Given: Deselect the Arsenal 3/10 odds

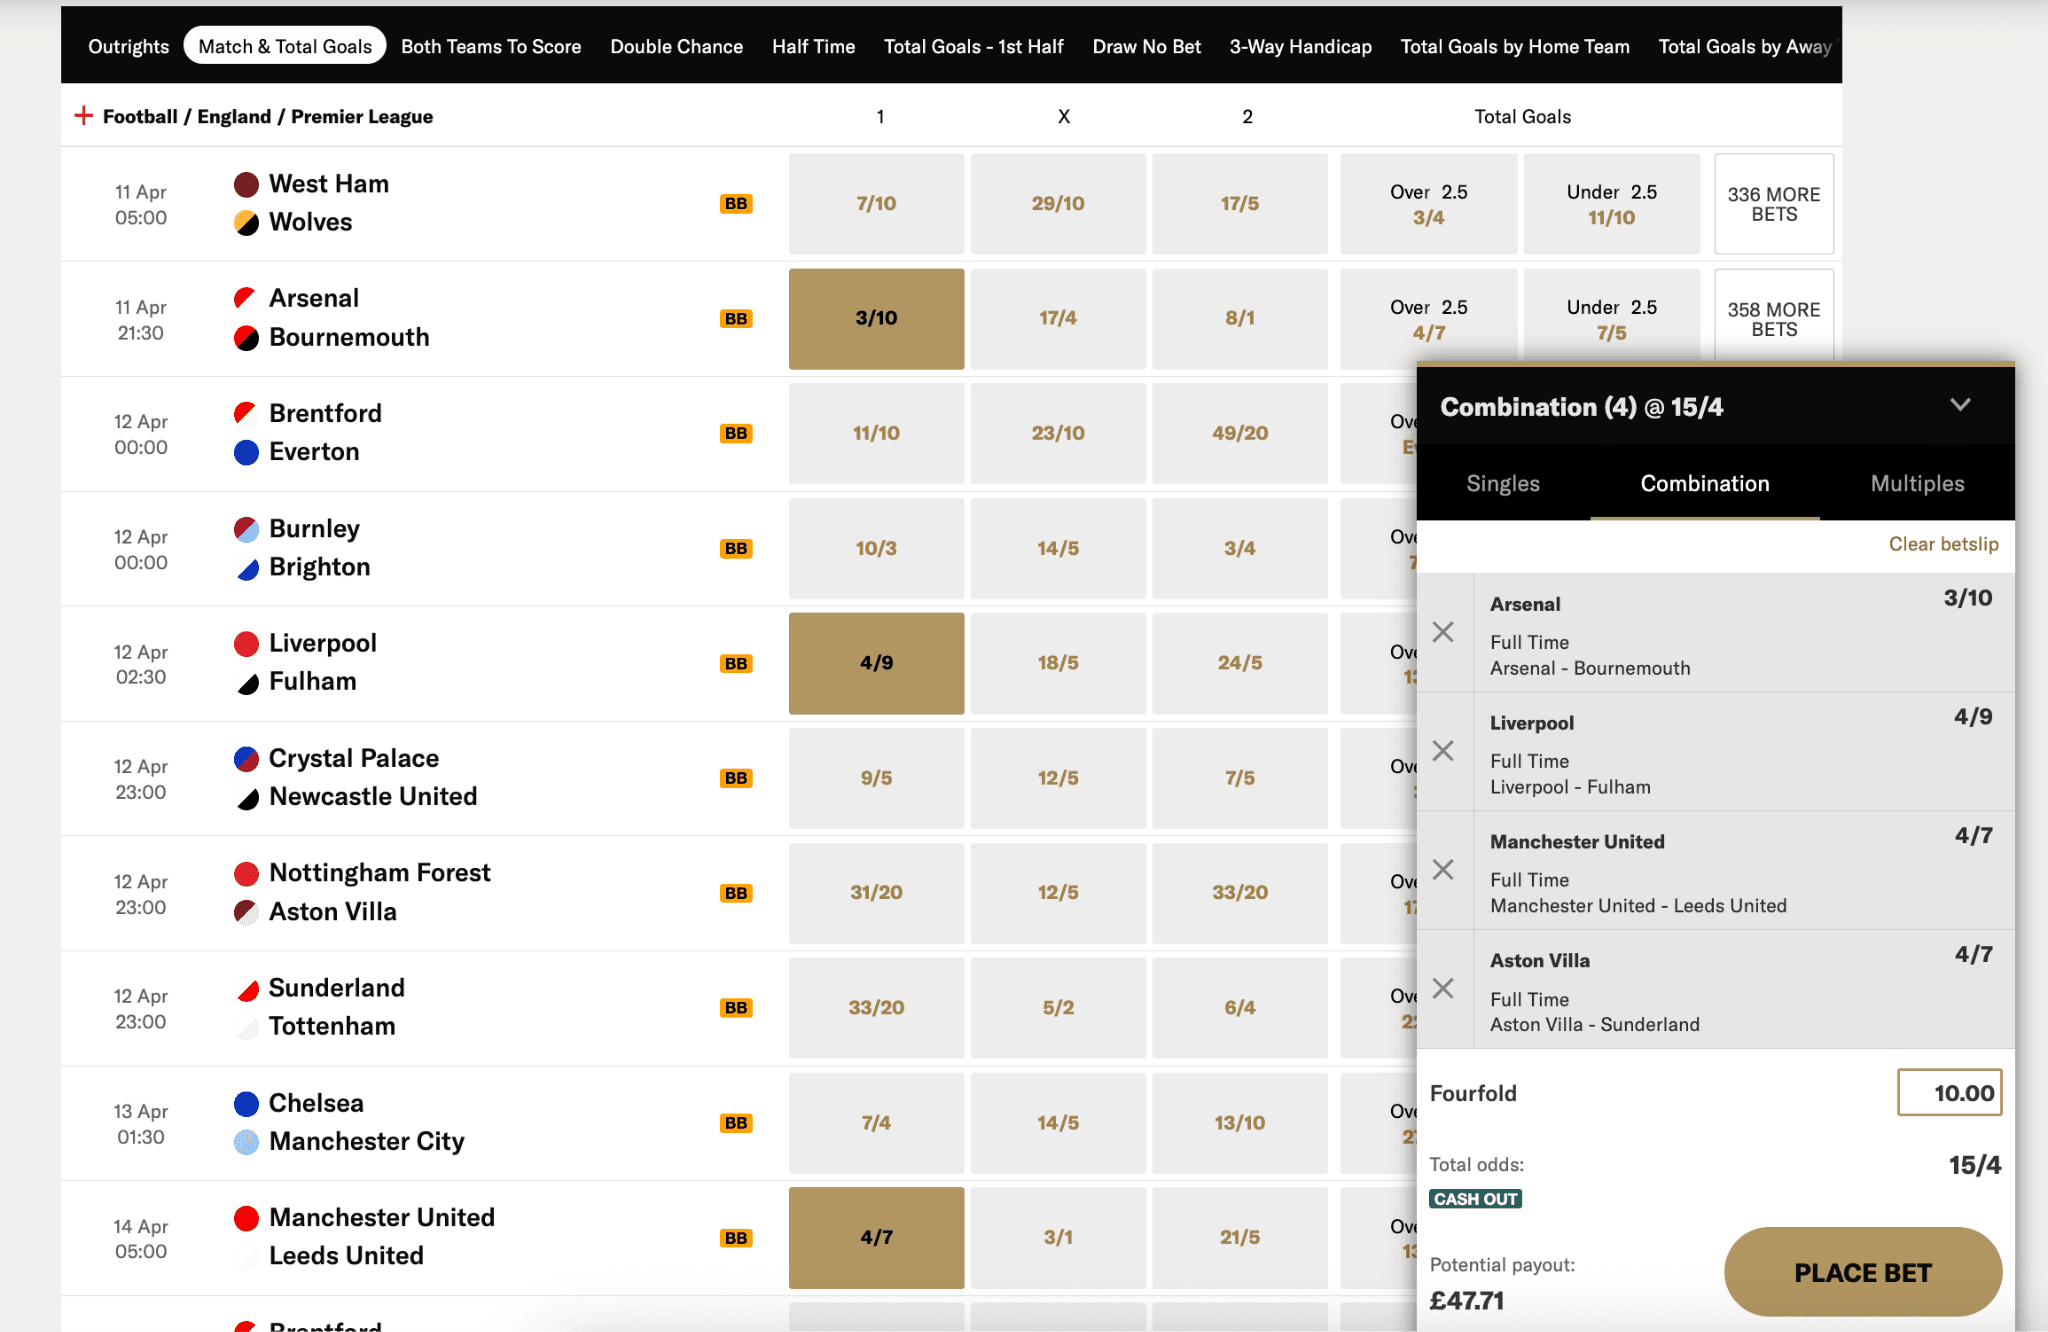Looking at the screenshot, I should click(x=876, y=318).
